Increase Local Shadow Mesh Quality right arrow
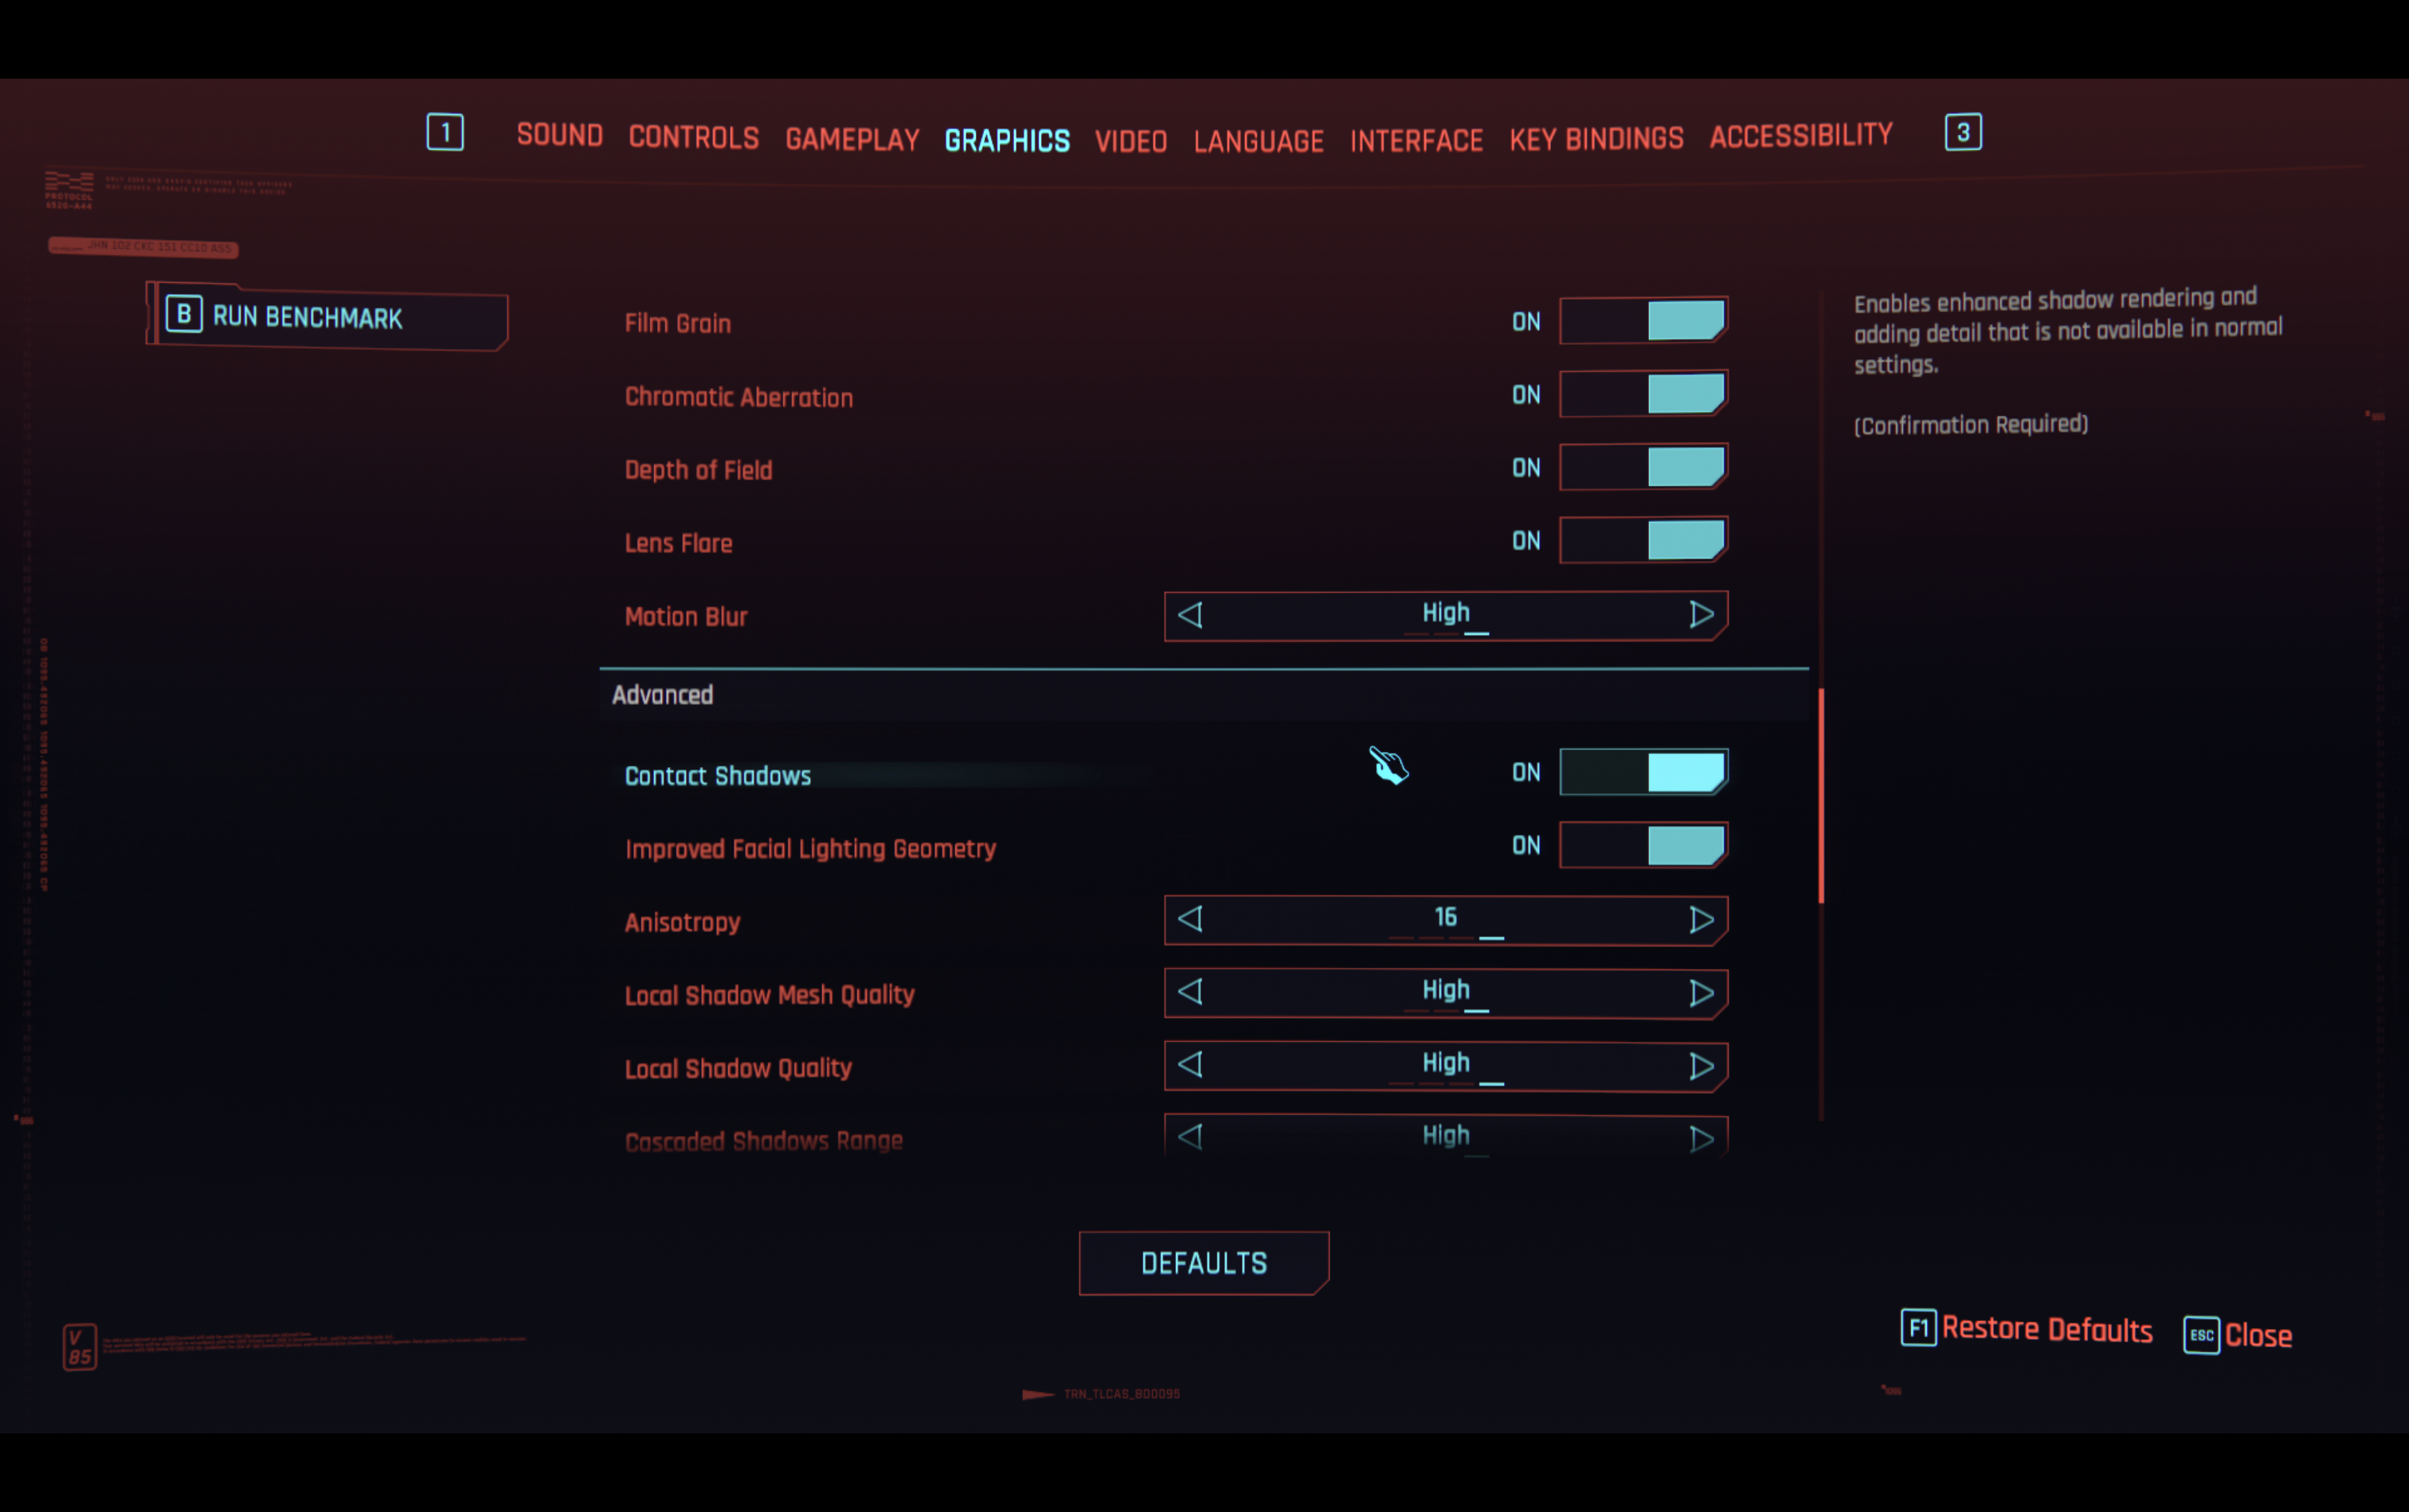This screenshot has height=1512, width=2409. point(1701,993)
